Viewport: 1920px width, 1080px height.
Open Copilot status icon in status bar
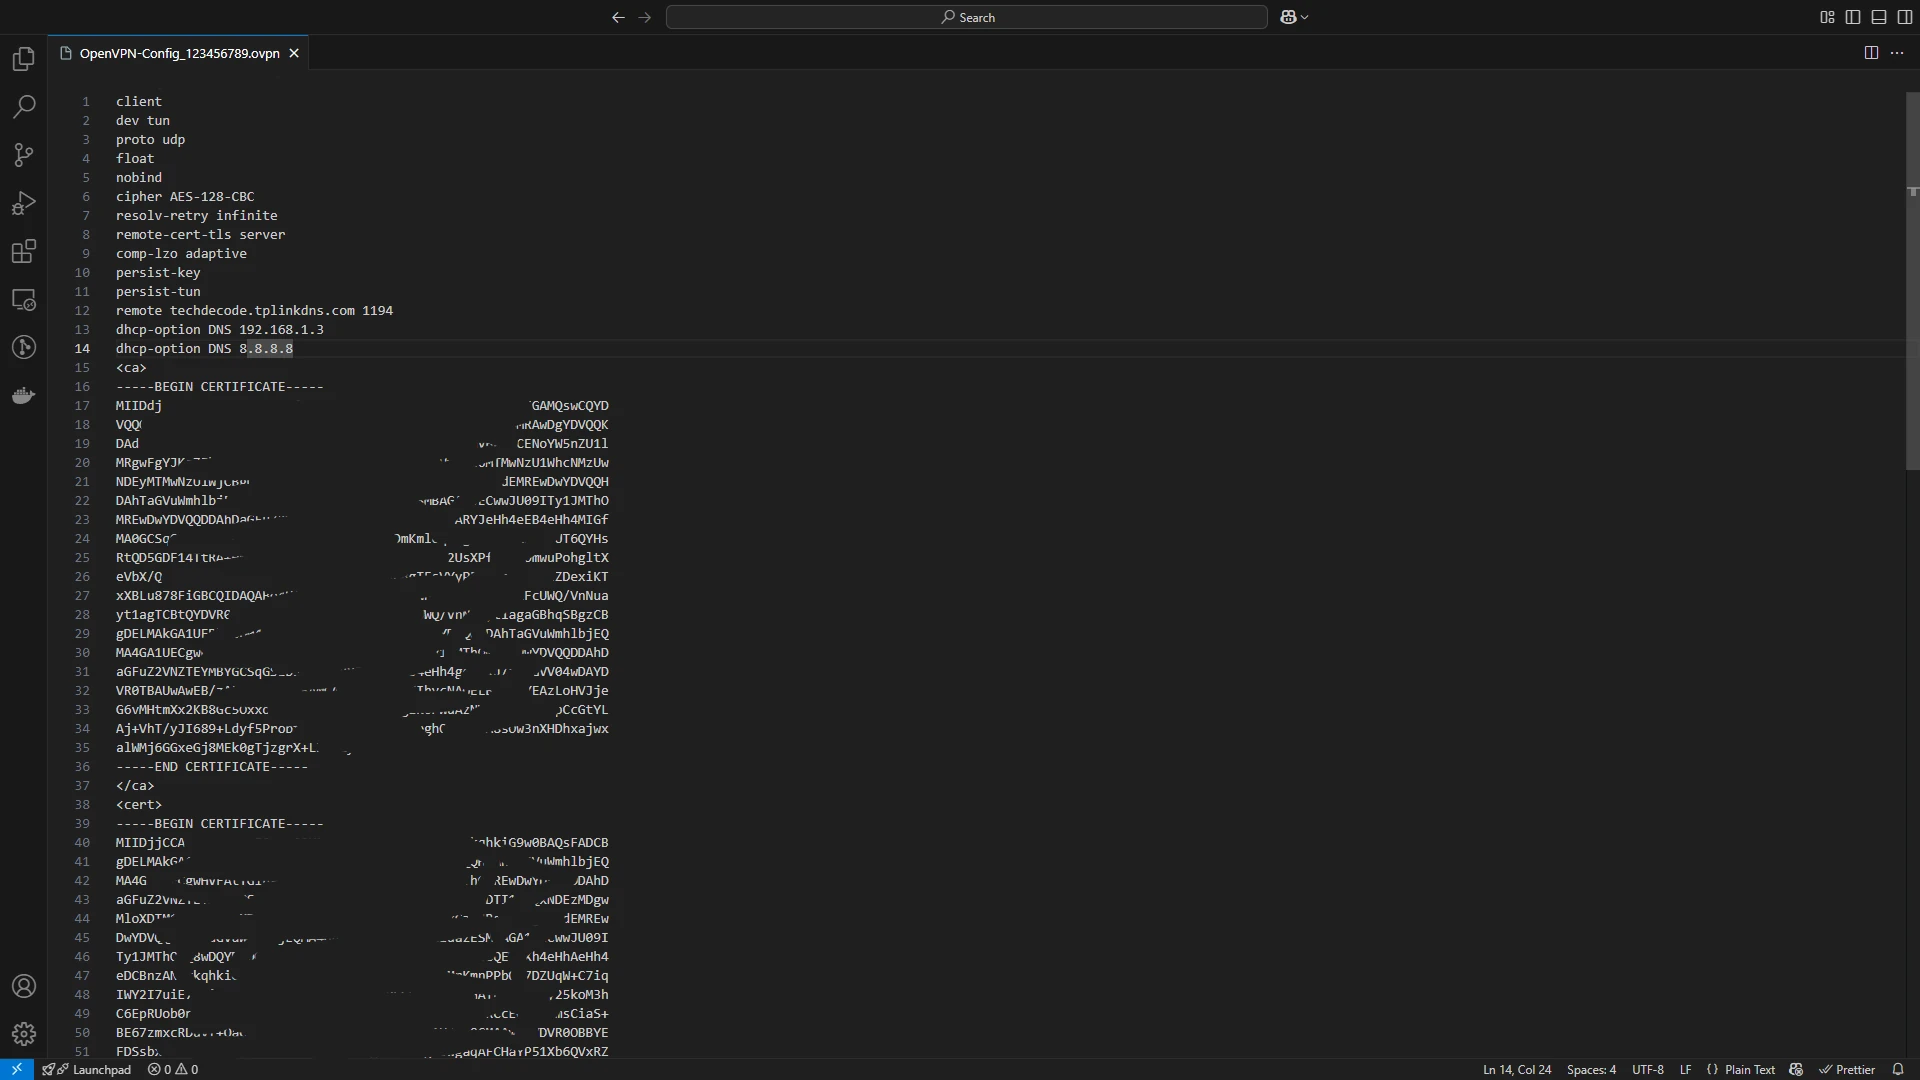(x=1796, y=1069)
